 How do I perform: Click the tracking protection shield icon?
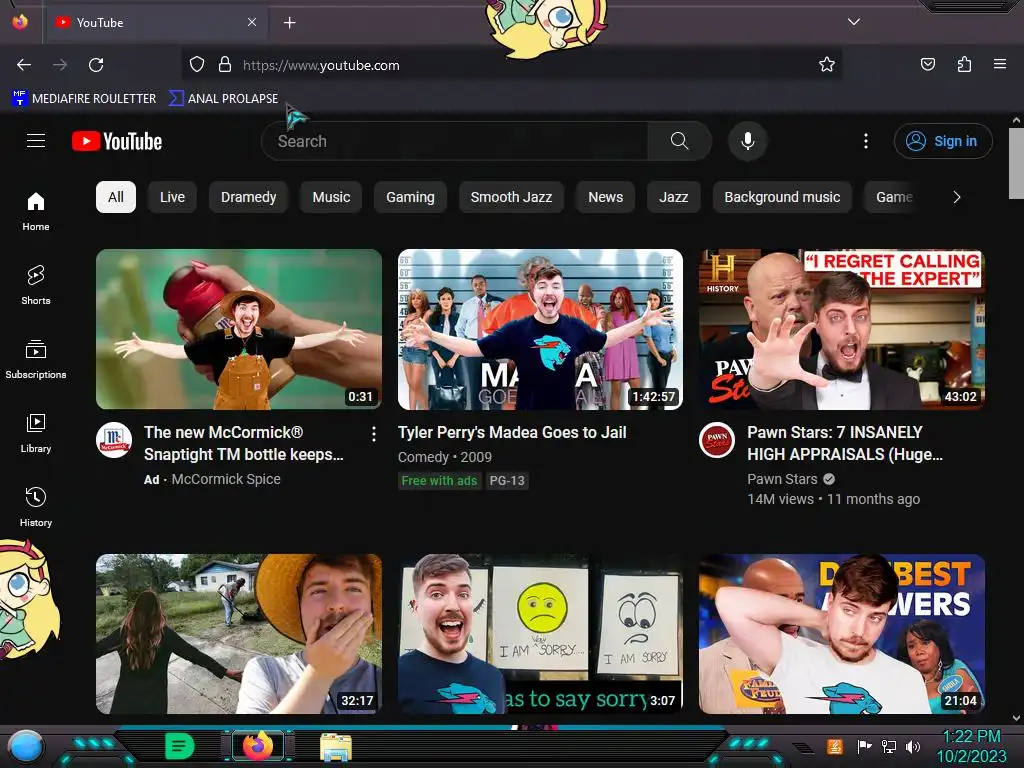coord(197,65)
